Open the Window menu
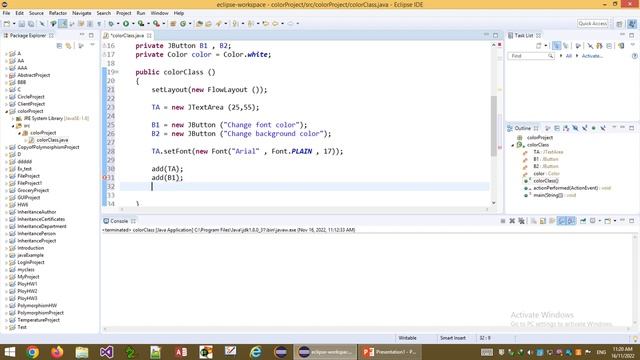640x360 pixels. pyautogui.click(x=159, y=13)
